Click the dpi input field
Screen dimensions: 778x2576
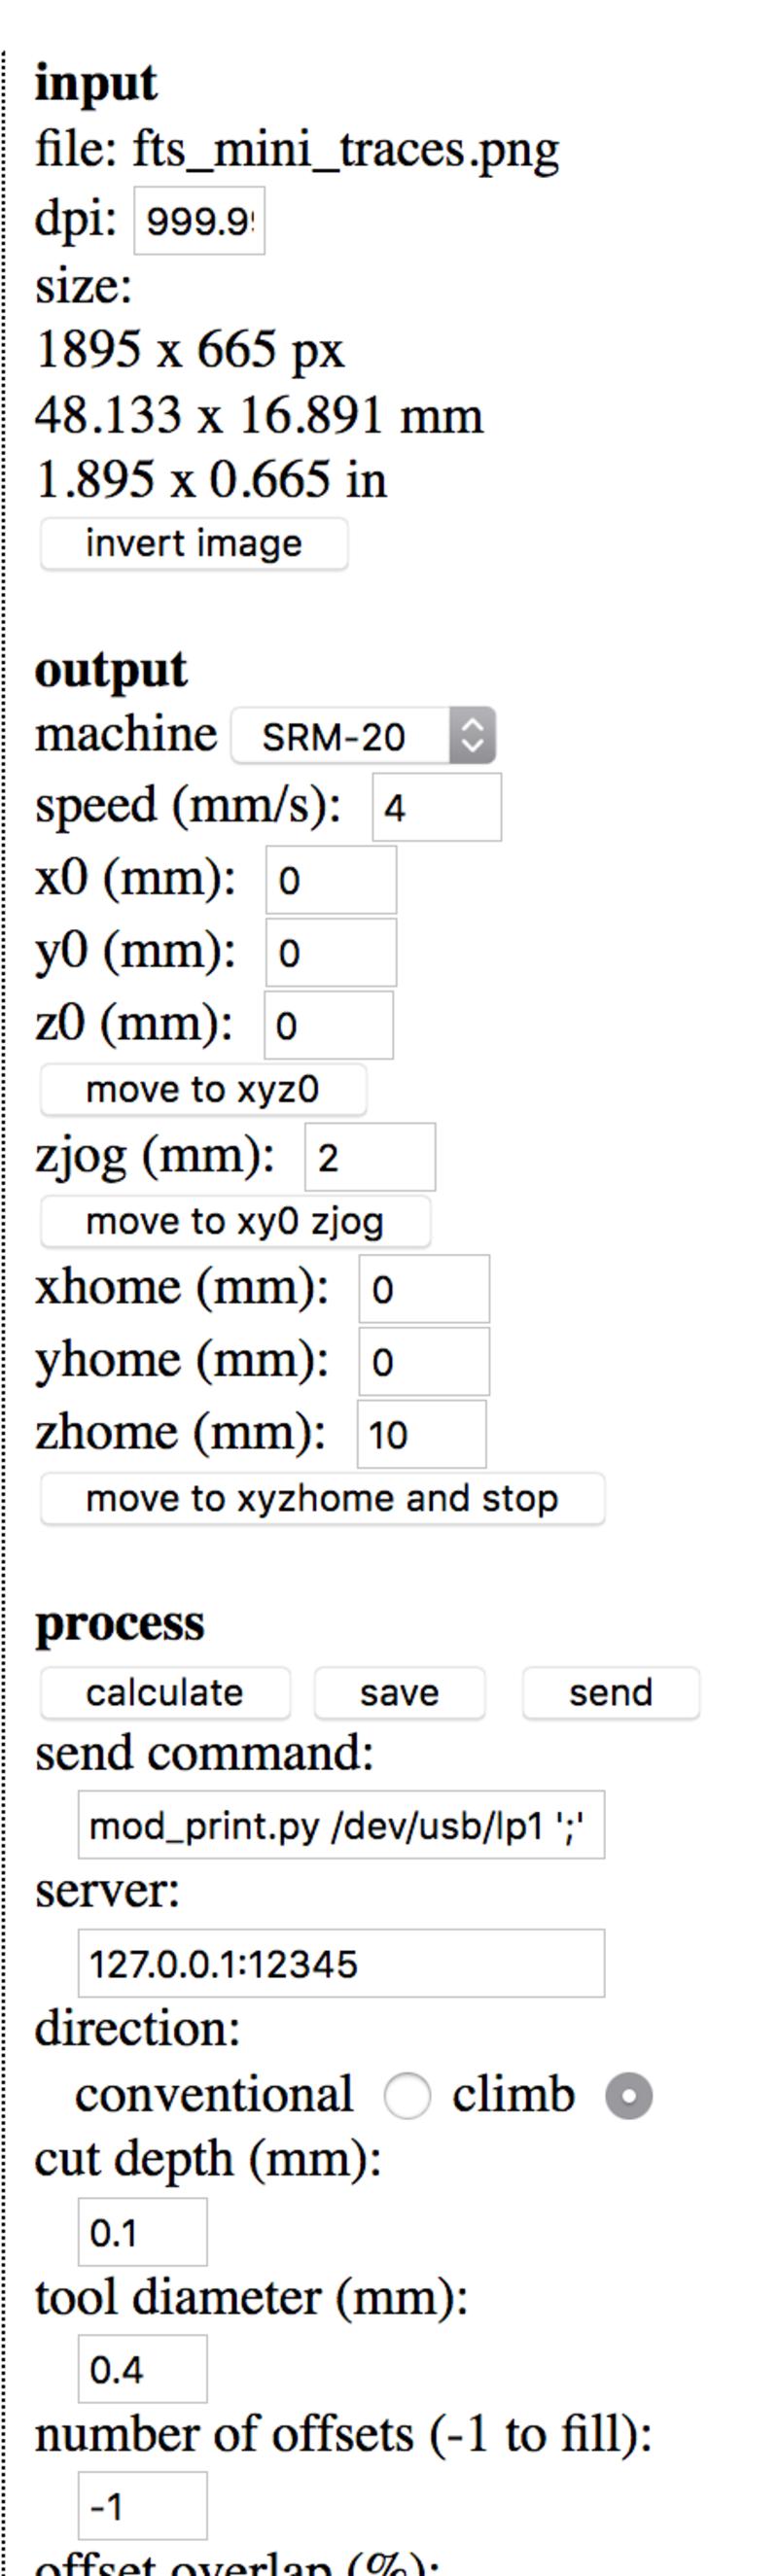click(199, 221)
